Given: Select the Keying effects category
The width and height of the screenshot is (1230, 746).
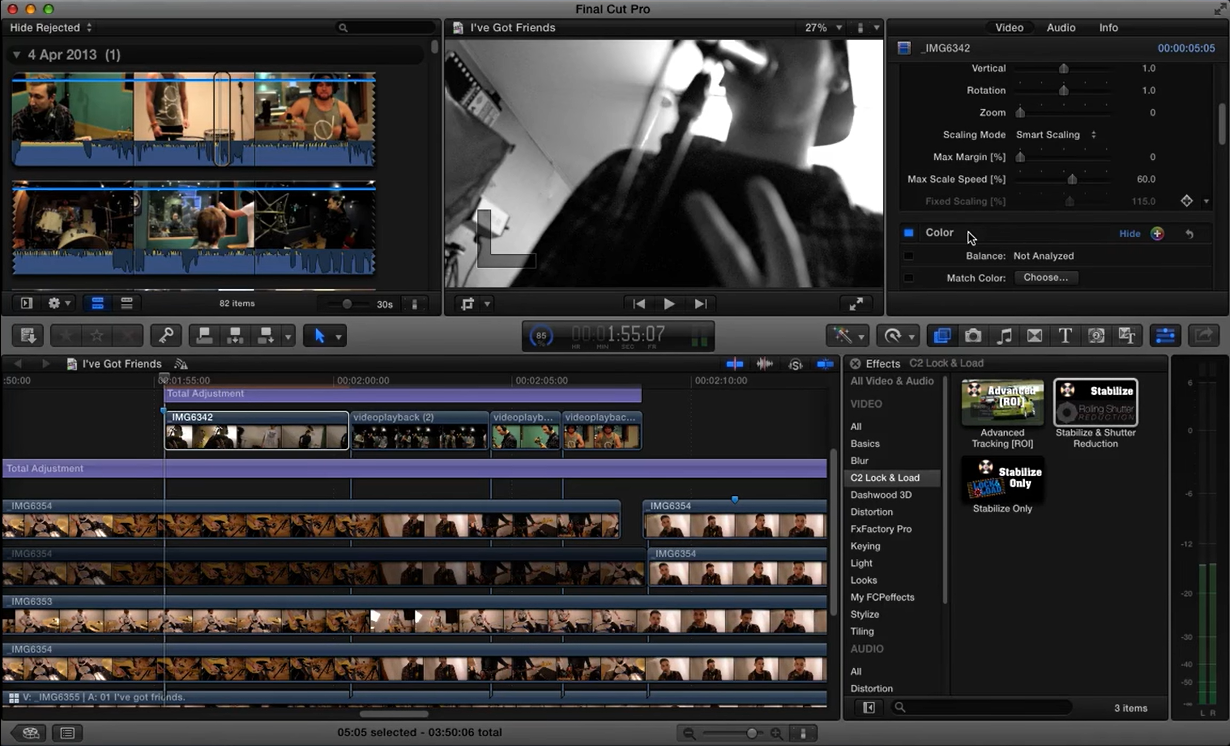Looking at the screenshot, I should coord(866,546).
